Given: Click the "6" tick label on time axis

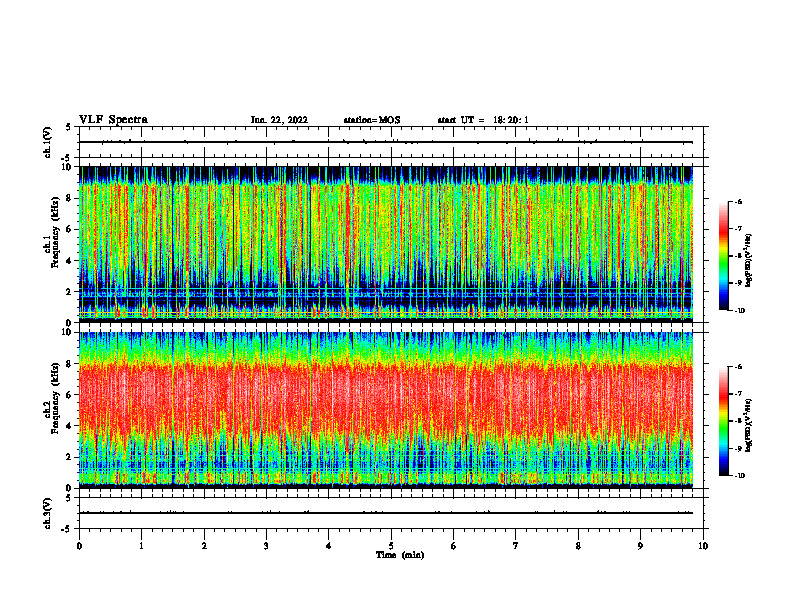Looking at the screenshot, I should pos(454,546).
